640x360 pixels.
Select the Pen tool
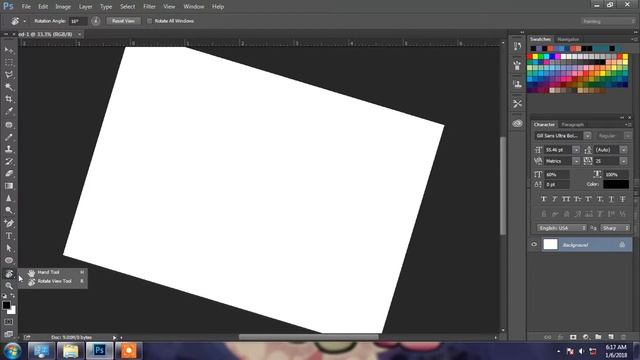pos(9,224)
